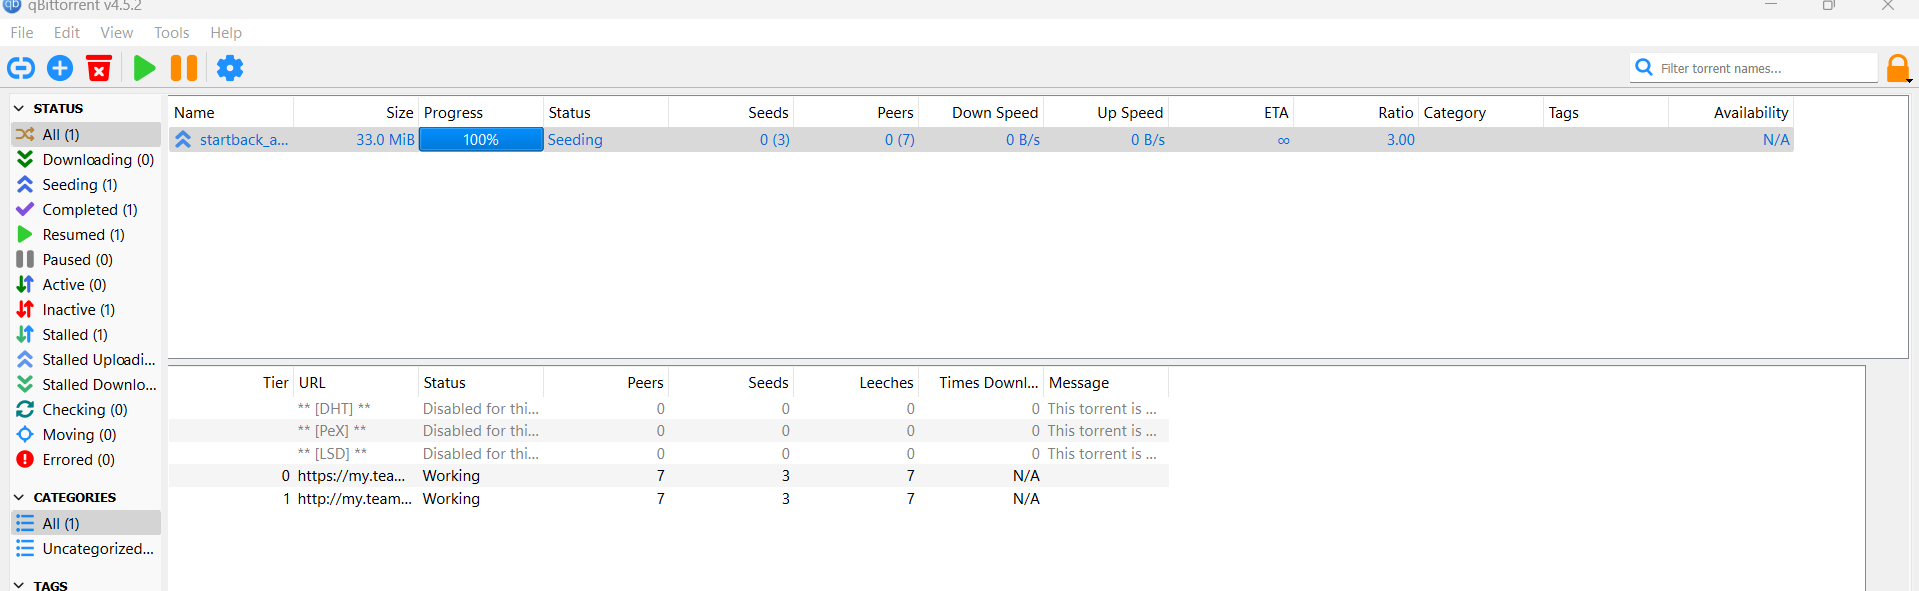Click the orange Pause icon in toolbar
The height and width of the screenshot is (591, 1919).
[x=184, y=68]
